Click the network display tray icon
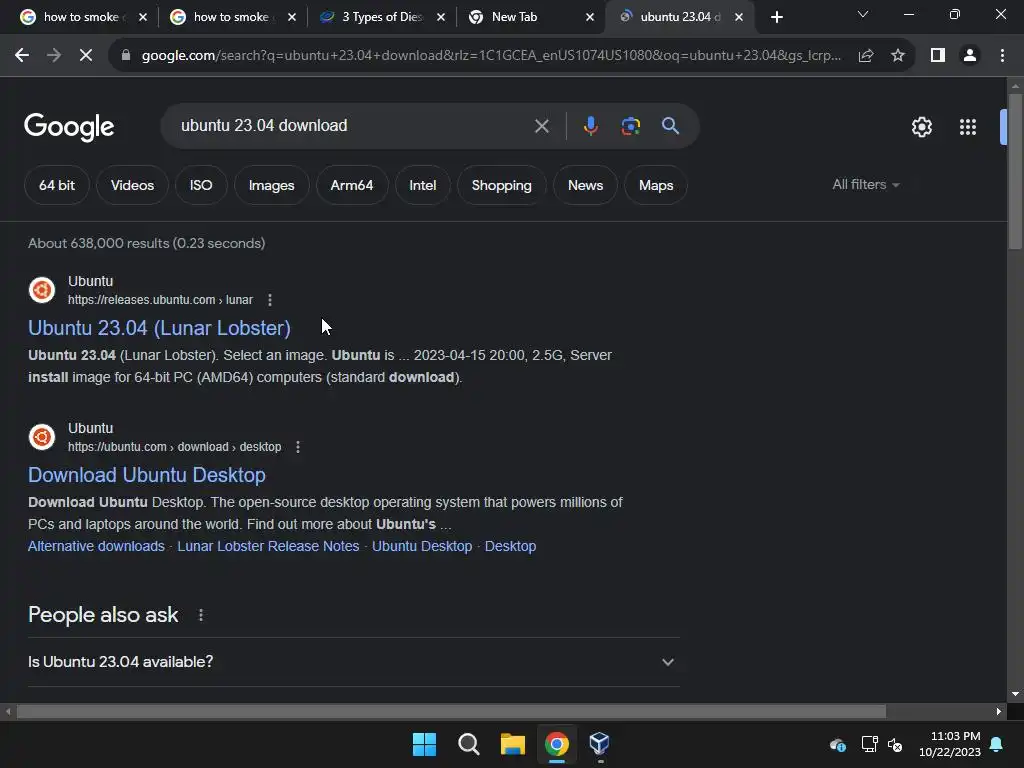The image size is (1024, 768). (x=869, y=744)
